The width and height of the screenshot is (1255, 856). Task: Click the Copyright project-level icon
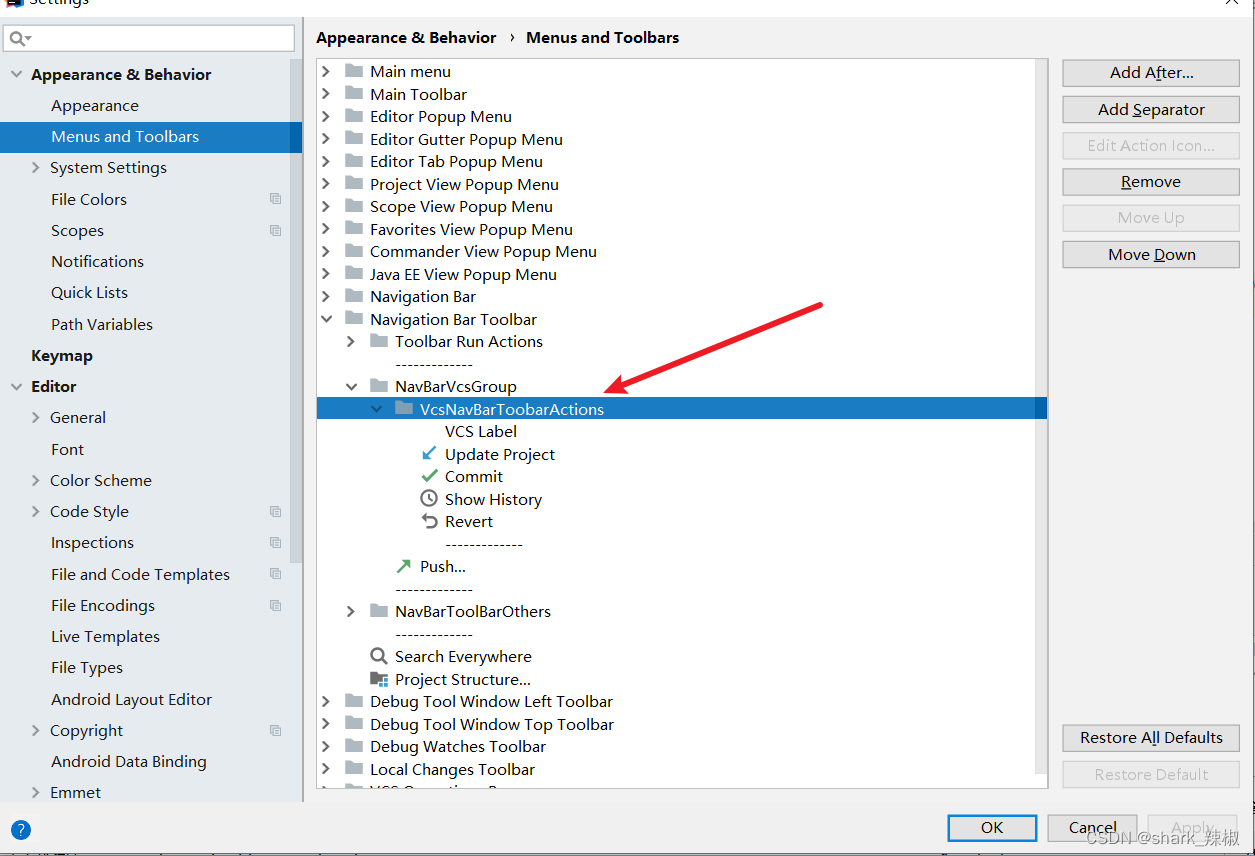coord(275,730)
